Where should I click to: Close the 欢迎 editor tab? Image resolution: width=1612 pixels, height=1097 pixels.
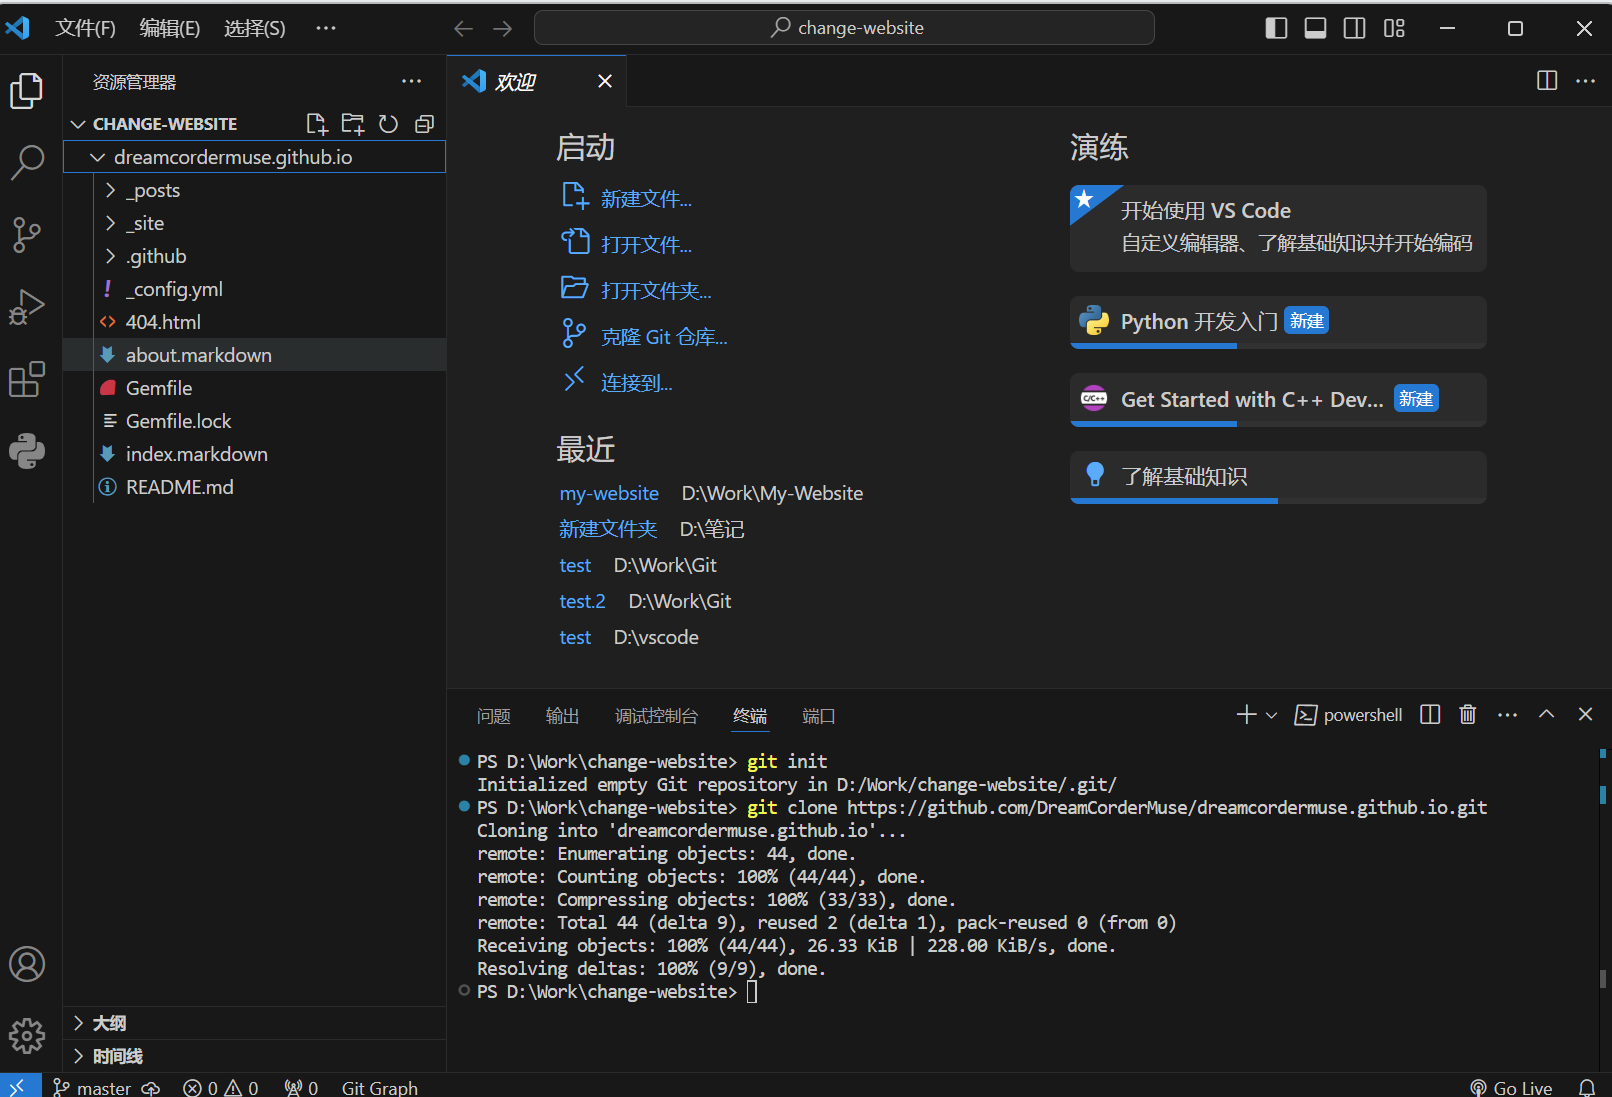click(605, 81)
